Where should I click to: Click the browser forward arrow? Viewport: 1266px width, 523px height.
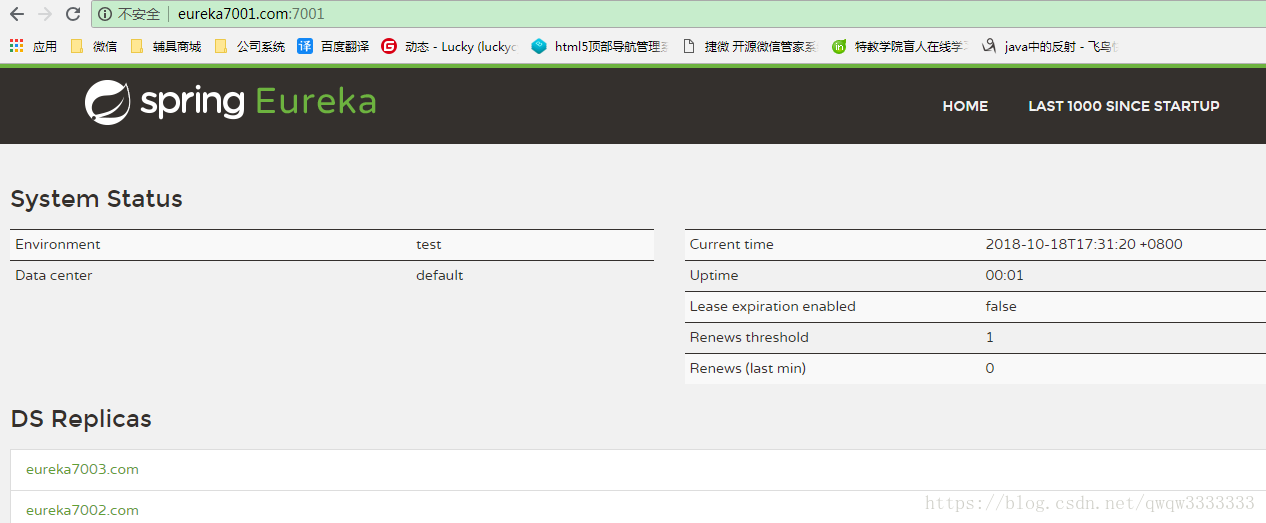pos(44,14)
